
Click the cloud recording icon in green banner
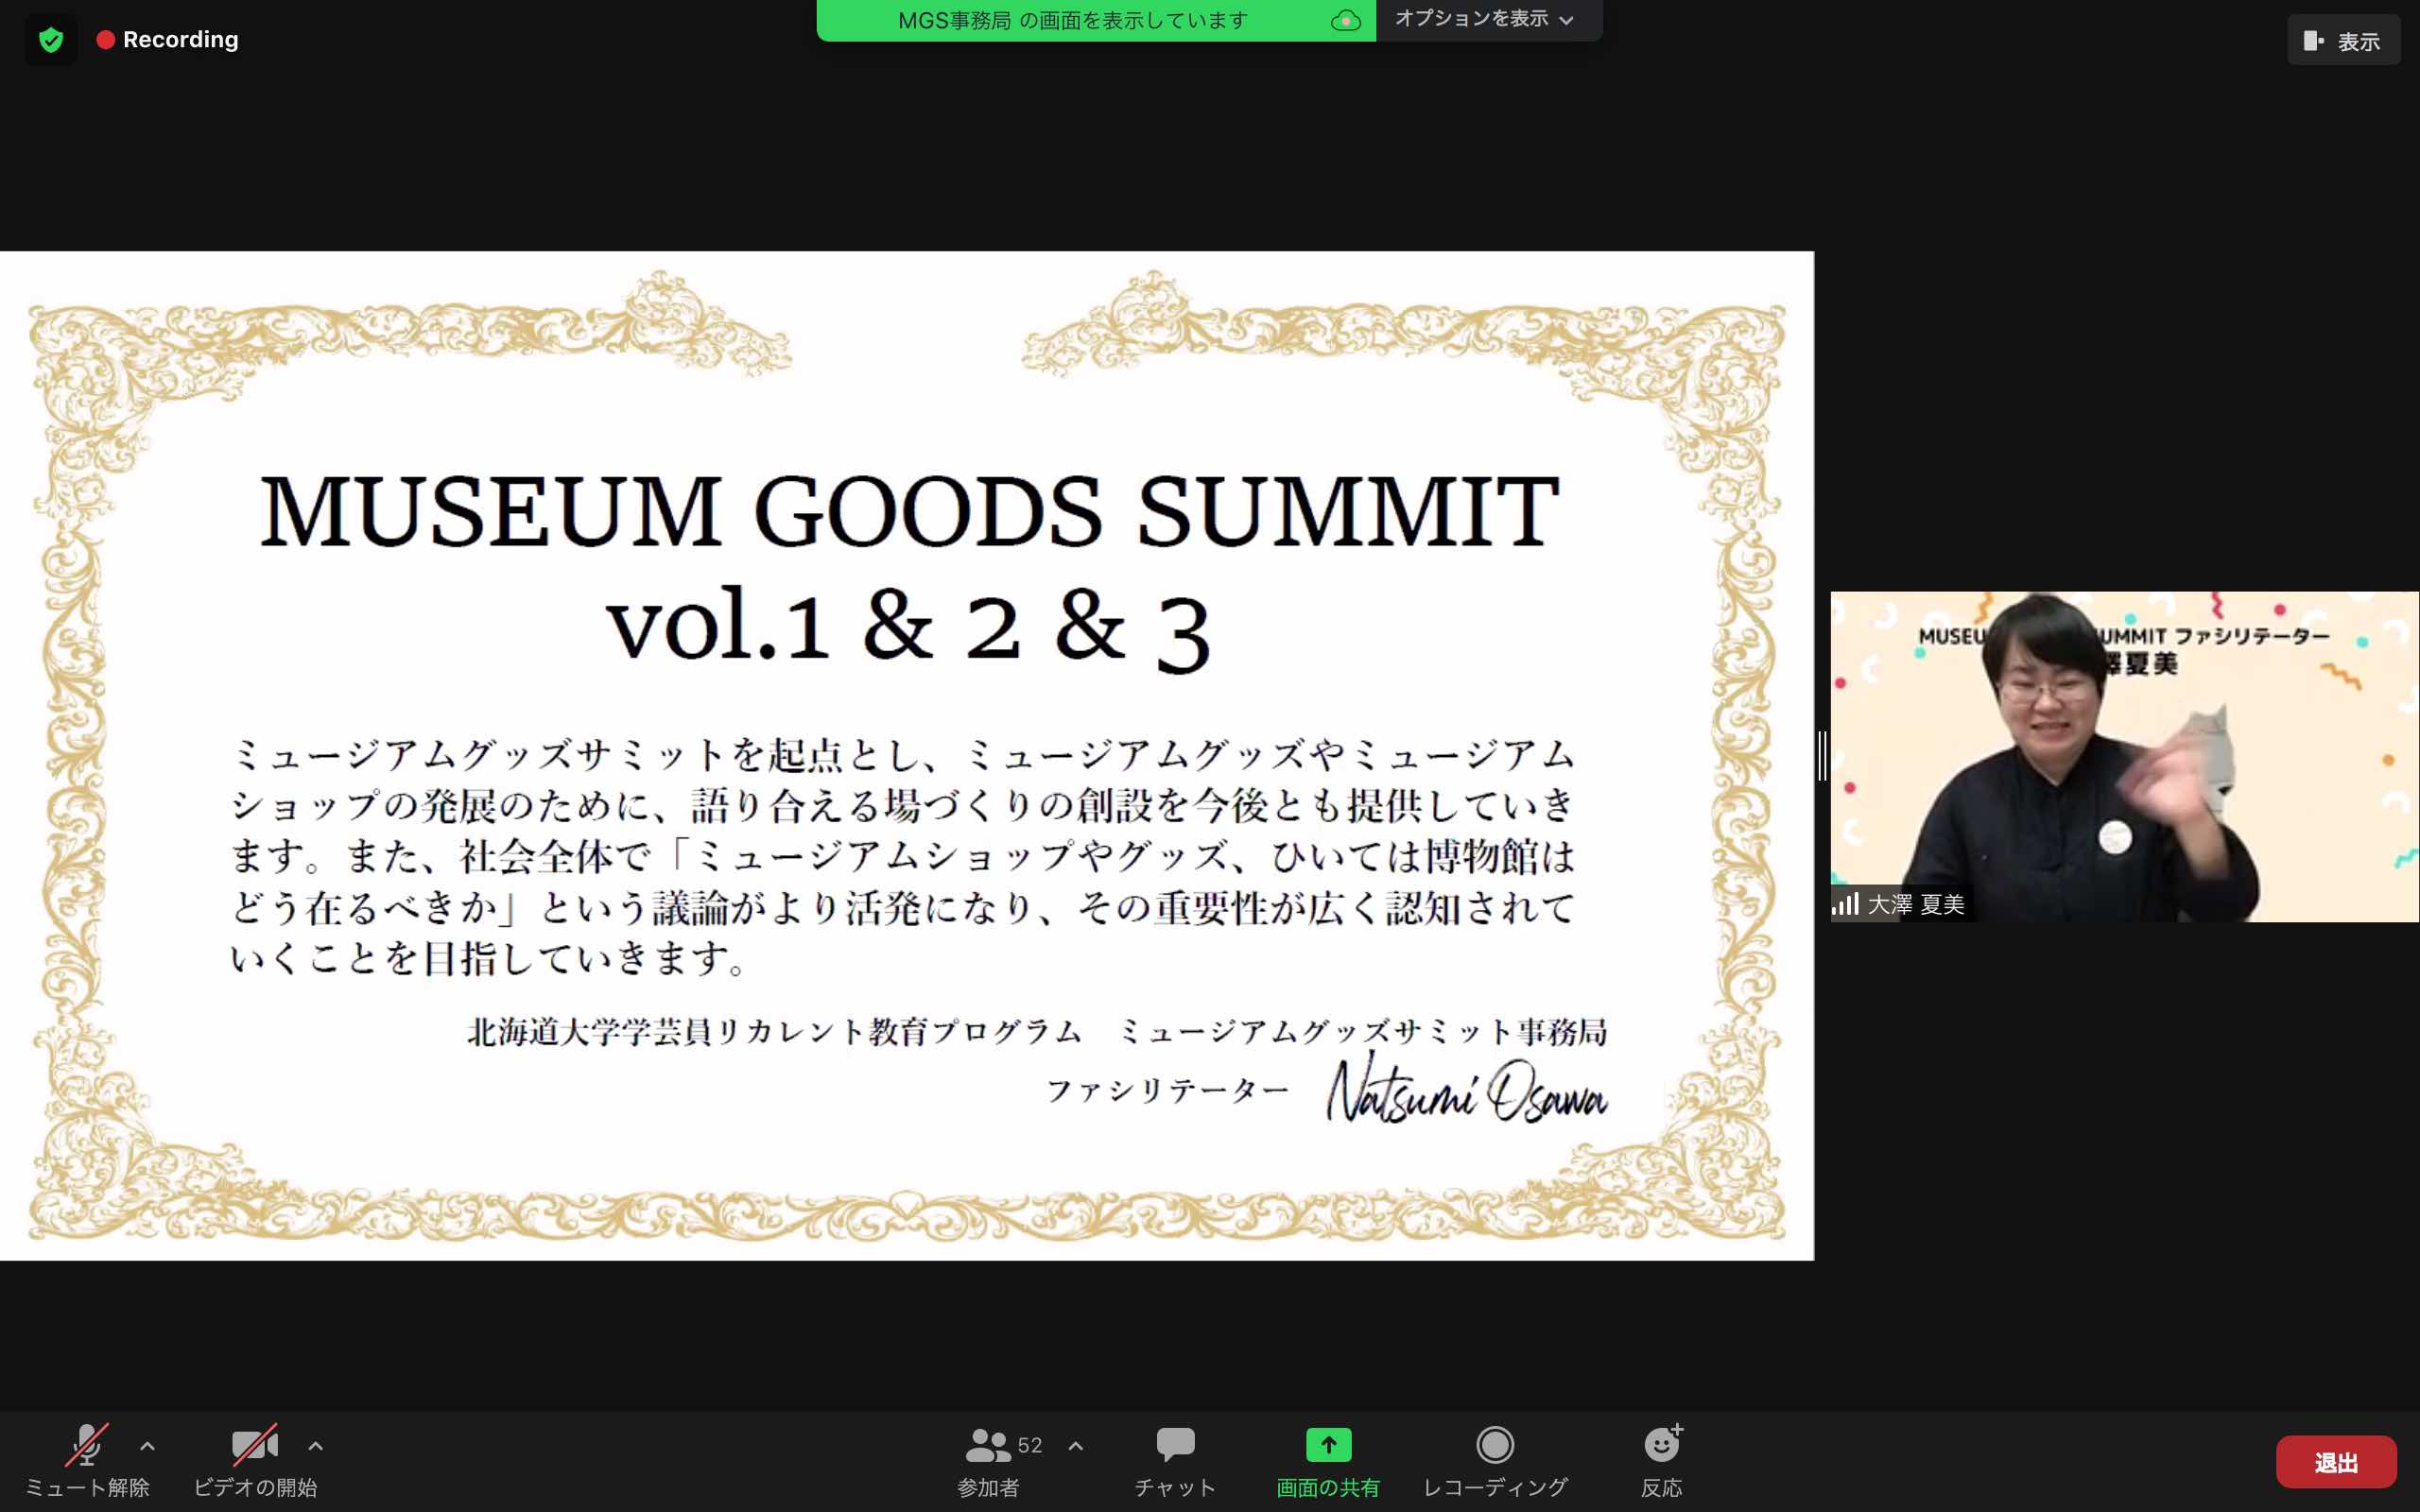pos(1345,20)
